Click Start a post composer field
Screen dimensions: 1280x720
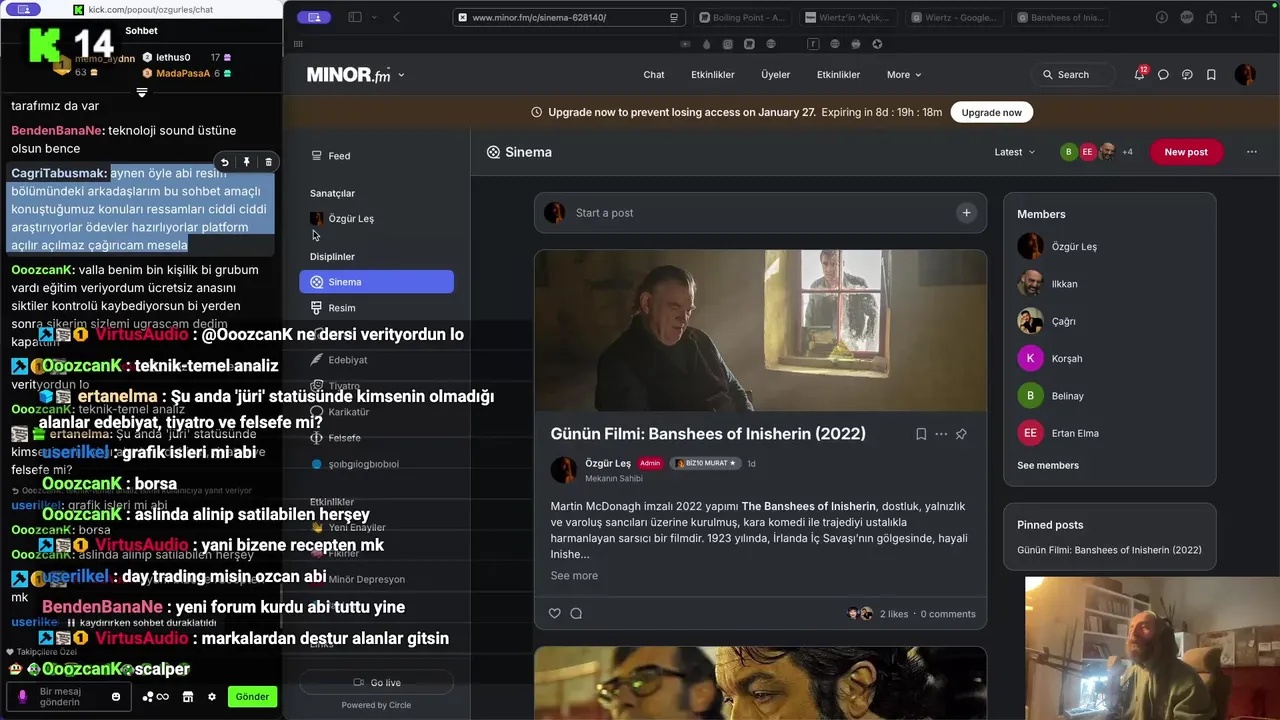click(760, 213)
